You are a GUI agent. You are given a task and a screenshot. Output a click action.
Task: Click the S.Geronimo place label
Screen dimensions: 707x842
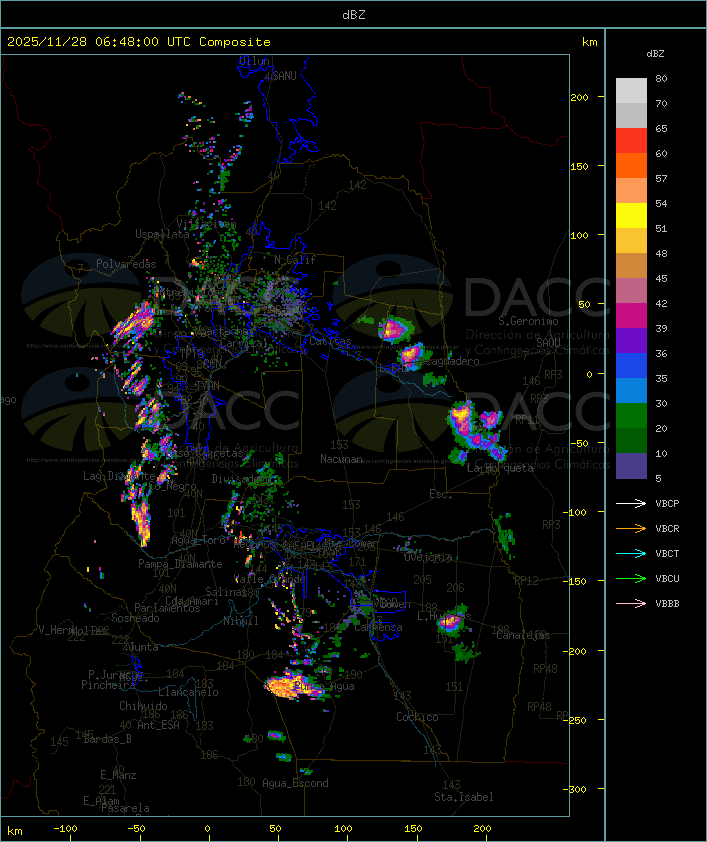point(528,321)
